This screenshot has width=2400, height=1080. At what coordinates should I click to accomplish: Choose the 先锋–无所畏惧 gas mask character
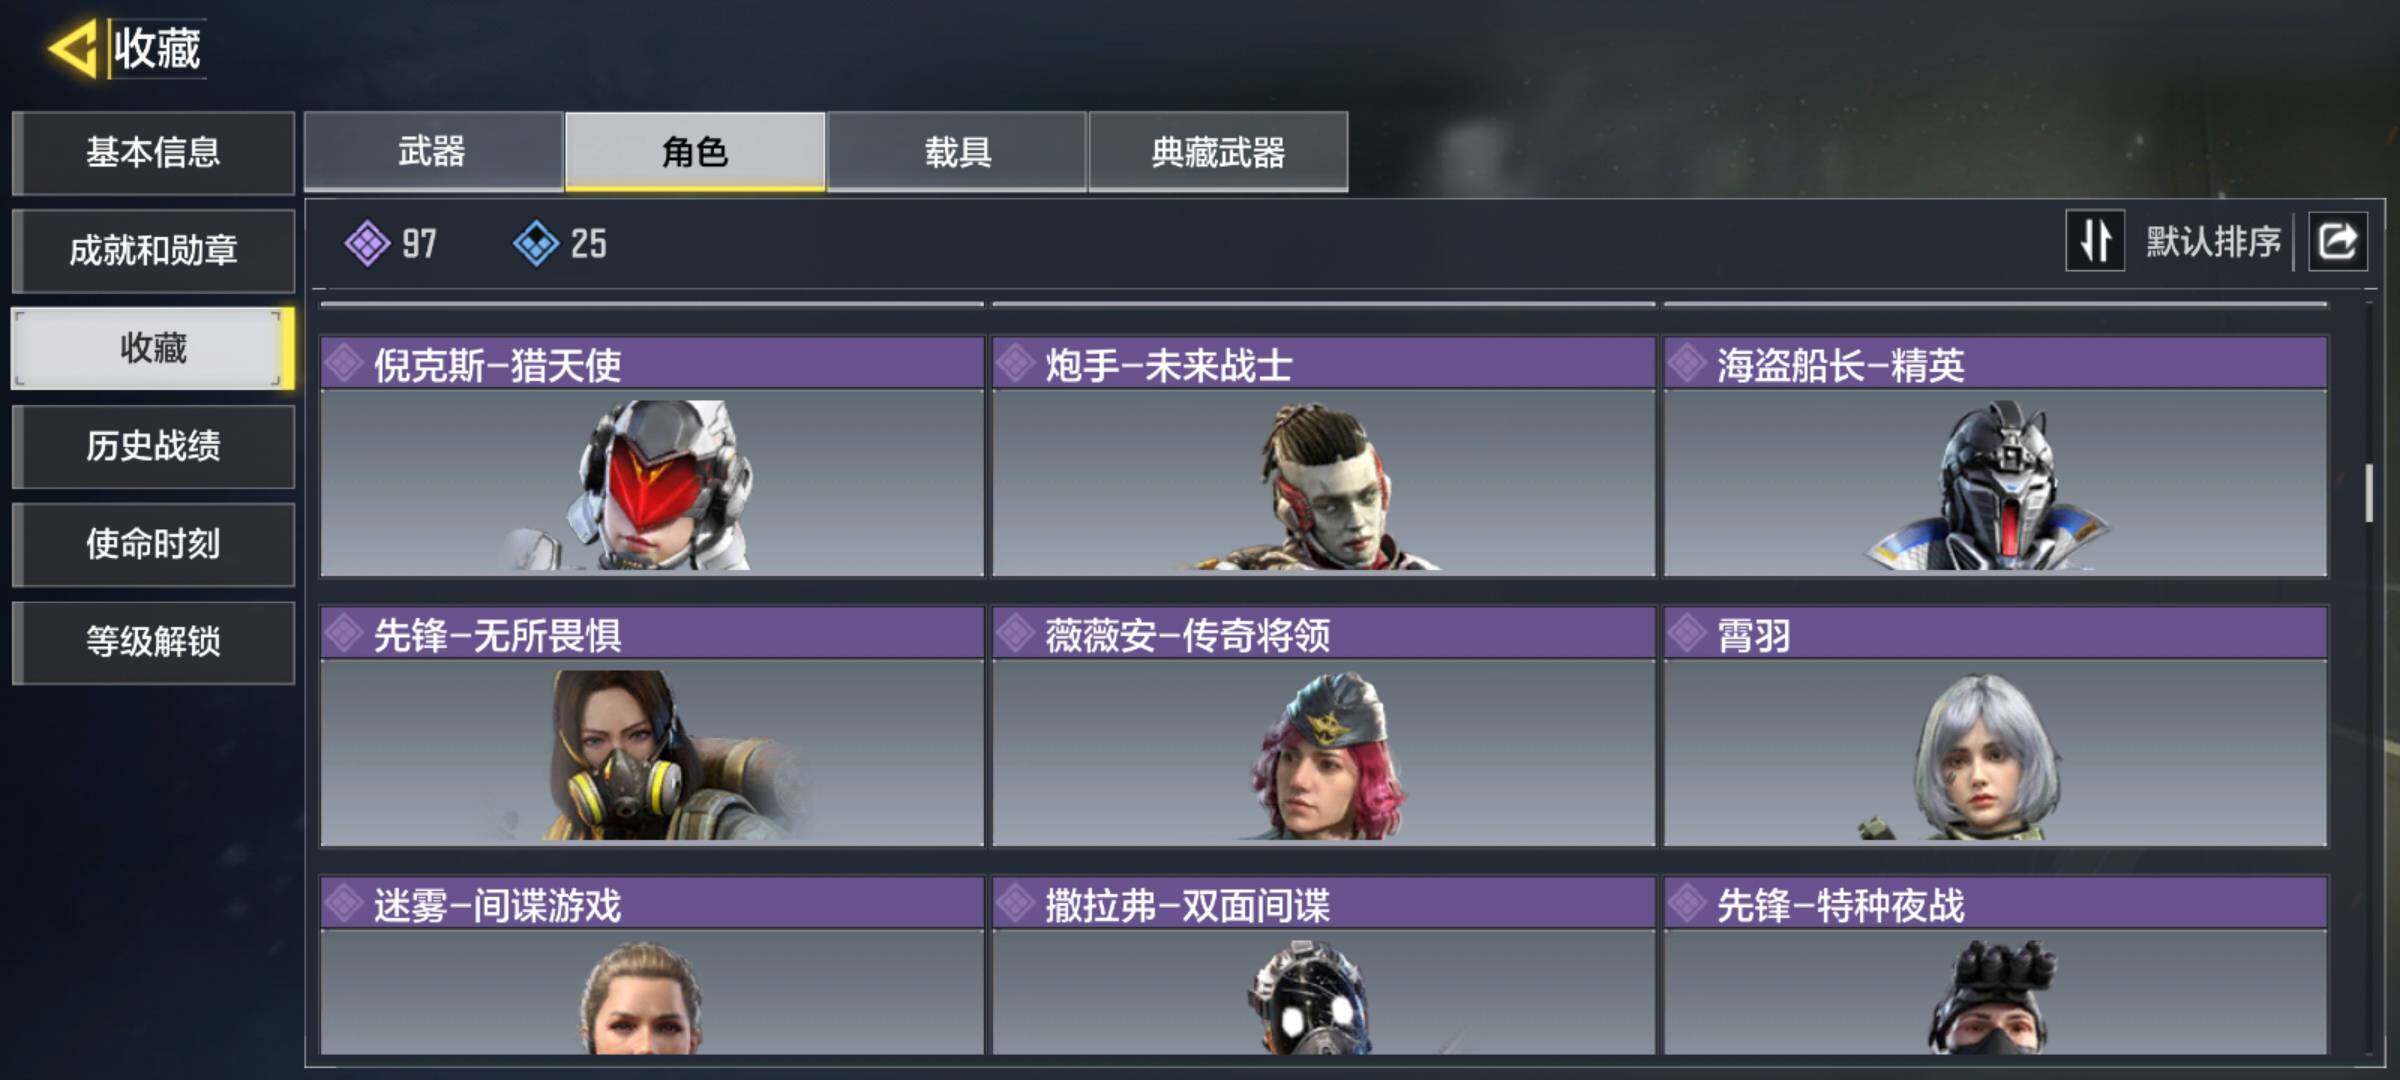click(x=652, y=726)
